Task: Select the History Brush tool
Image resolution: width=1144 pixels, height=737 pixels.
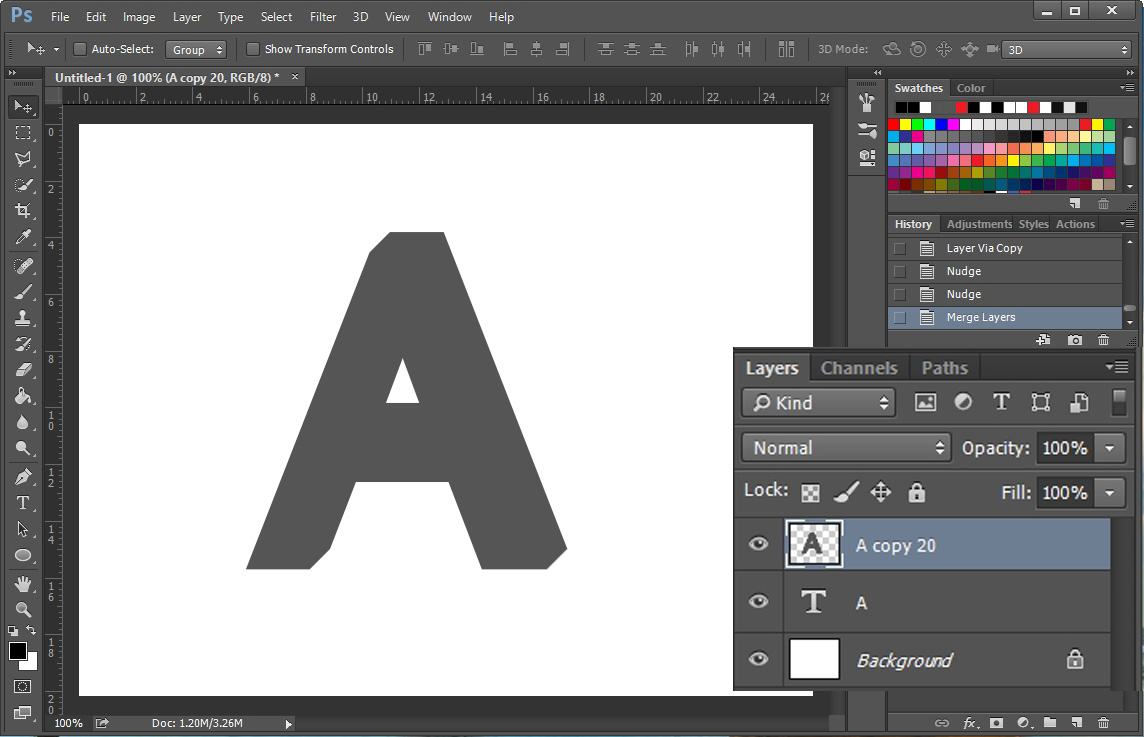Action: click(x=23, y=344)
